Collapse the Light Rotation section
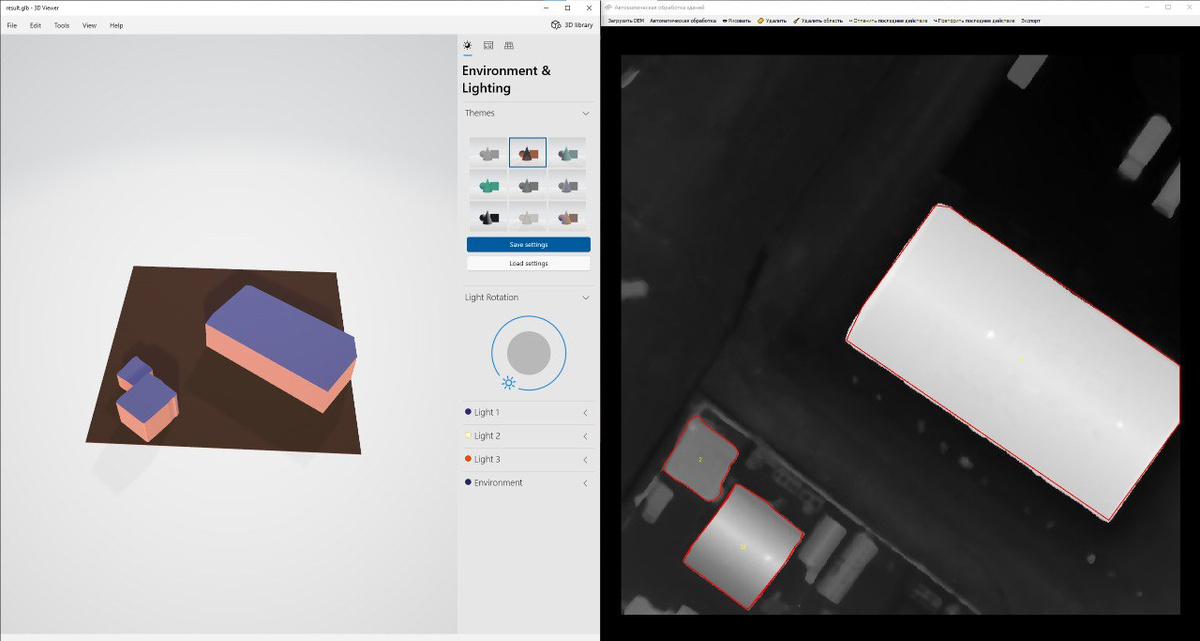Screen dimensions: 1200x641 (585, 298)
